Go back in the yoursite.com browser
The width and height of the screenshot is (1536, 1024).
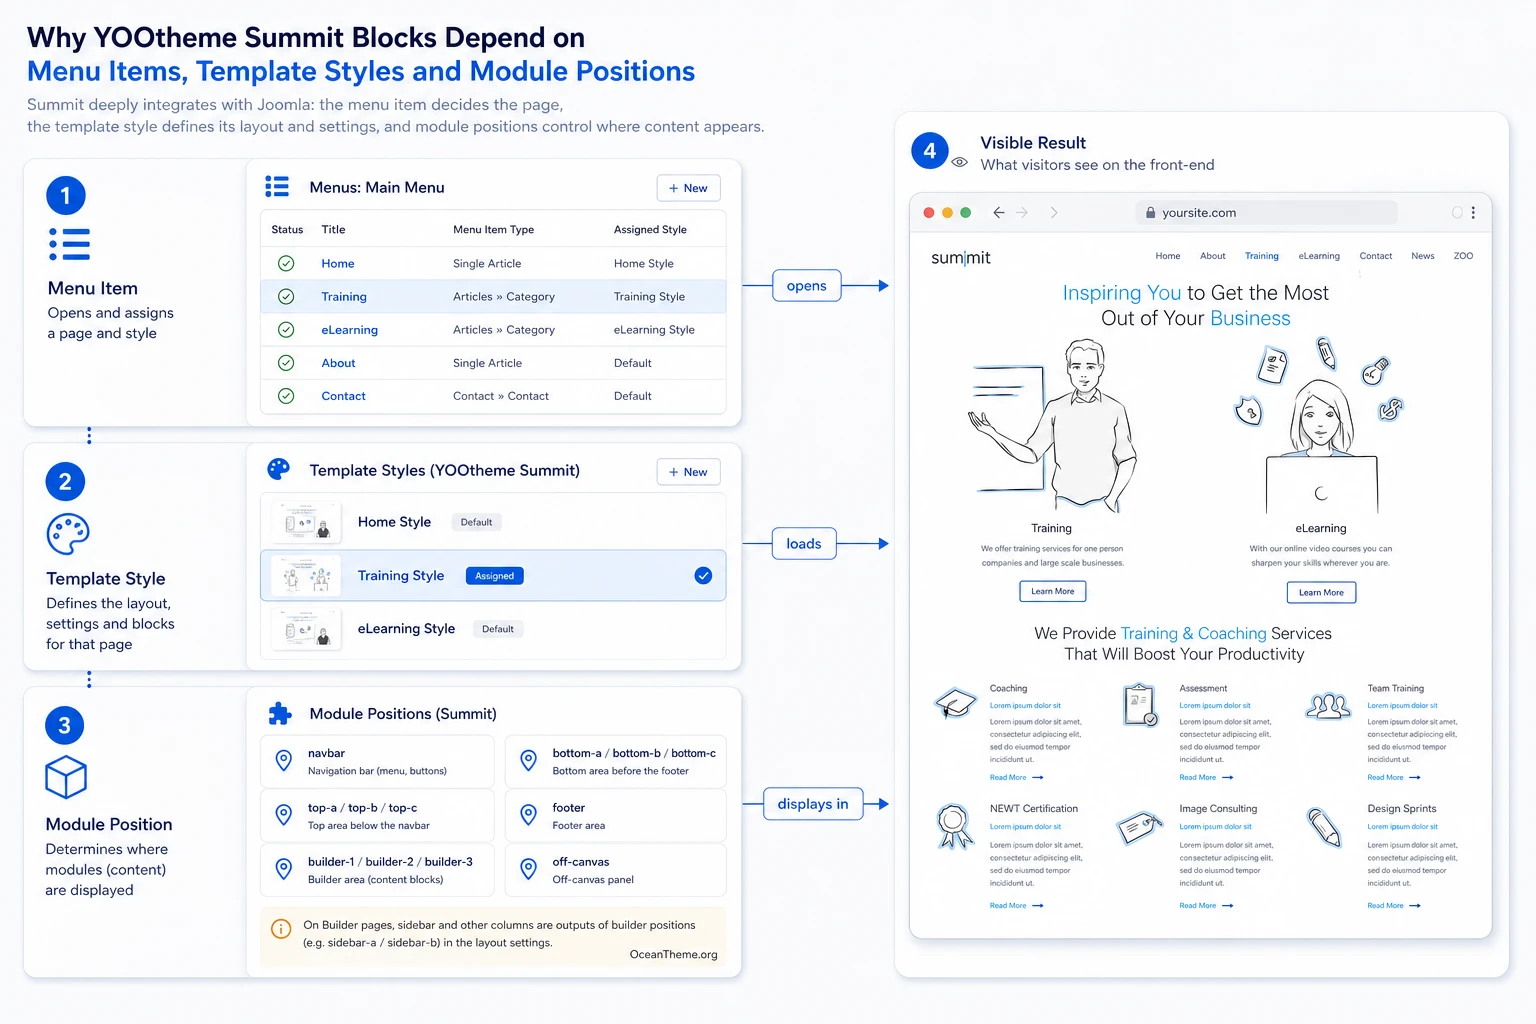(x=998, y=212)
